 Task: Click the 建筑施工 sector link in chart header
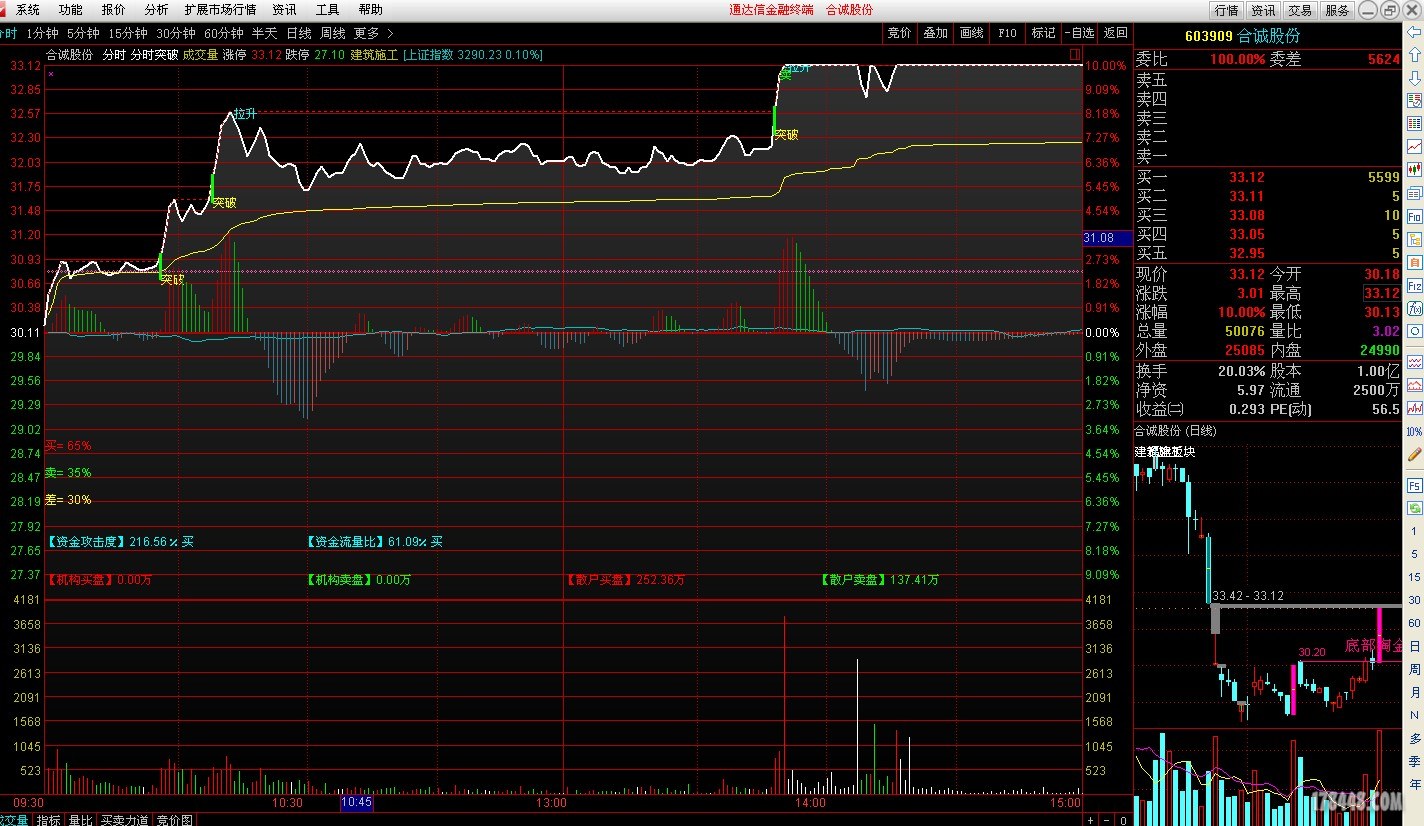pos(374,55)
